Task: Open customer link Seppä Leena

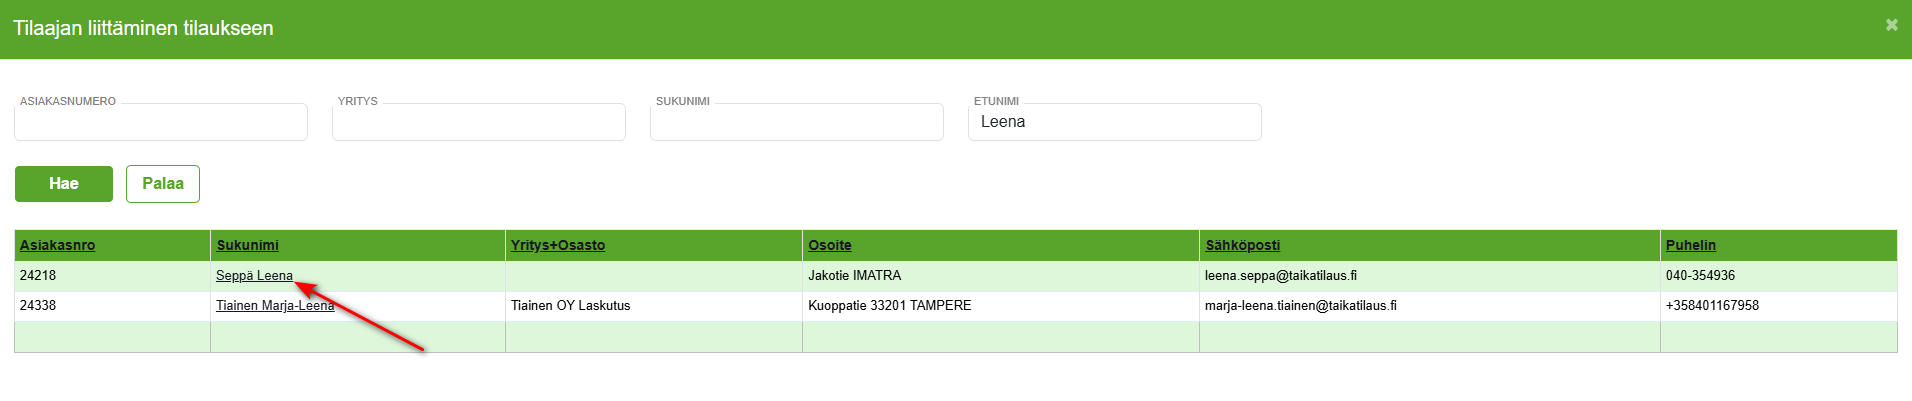Action: click(x=254, y=276)
